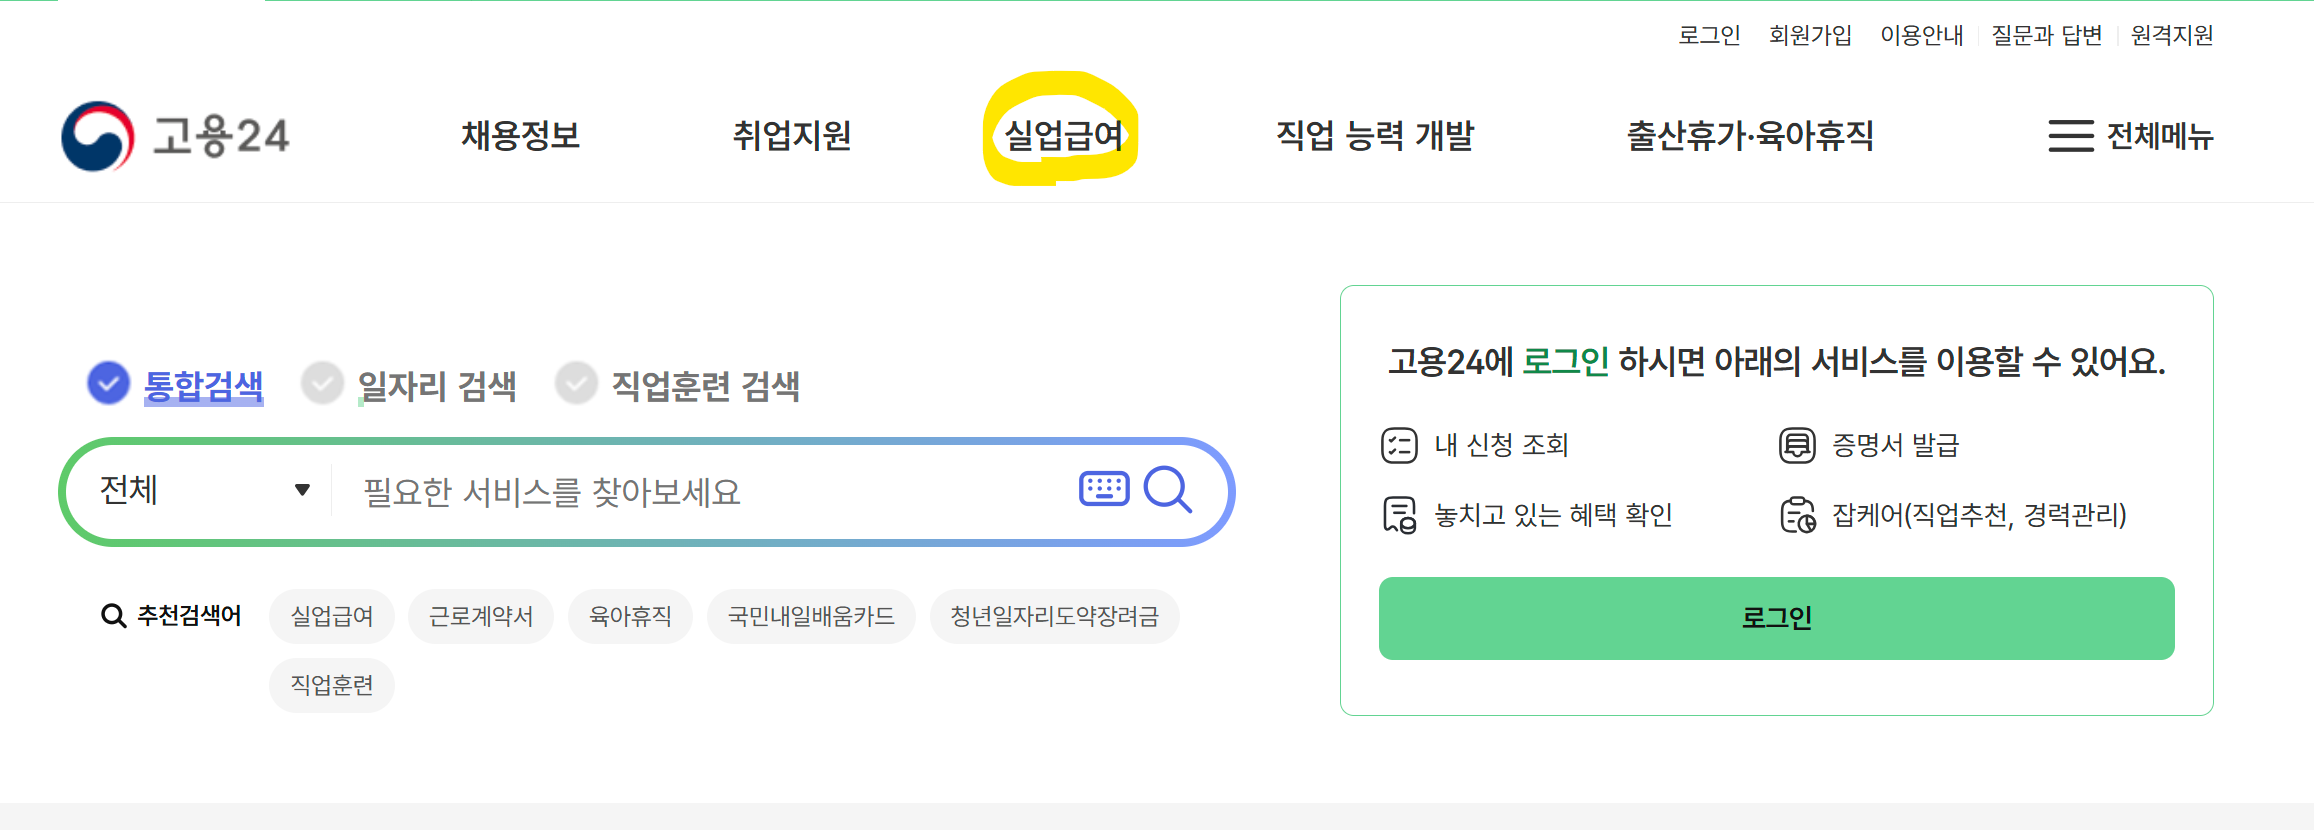2314x830 pixels.
Task: Select the 국민내일배움카드 search keyword
Action: [x=811, y=616]
